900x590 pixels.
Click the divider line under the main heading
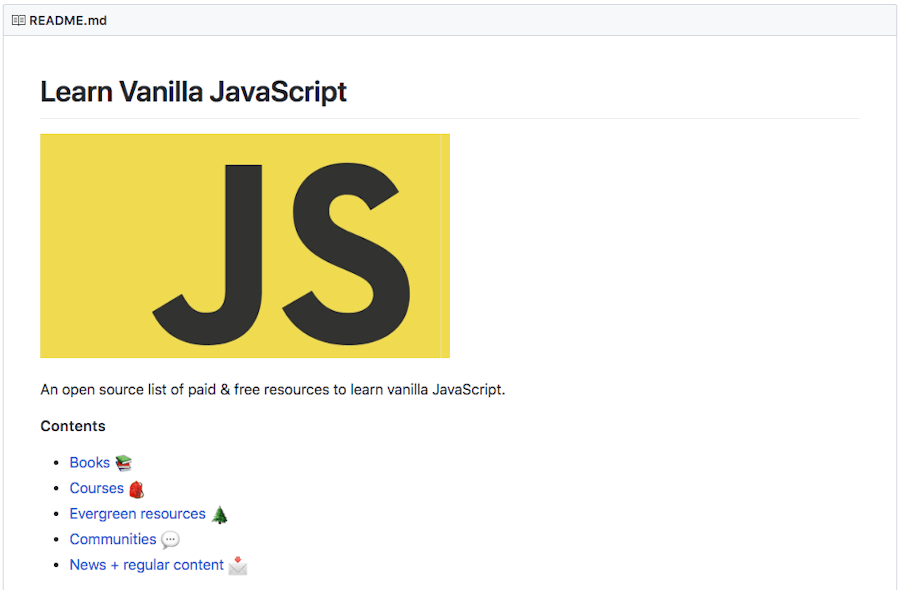coord(450,115)
